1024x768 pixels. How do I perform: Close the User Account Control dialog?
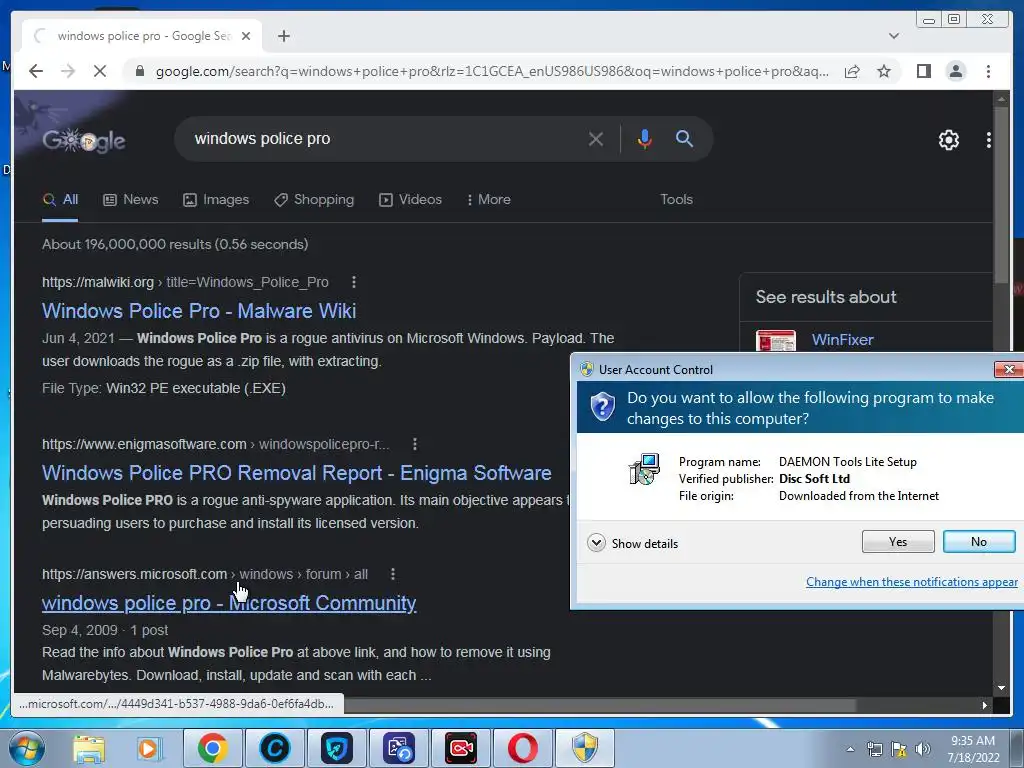tap(1008, 370)
